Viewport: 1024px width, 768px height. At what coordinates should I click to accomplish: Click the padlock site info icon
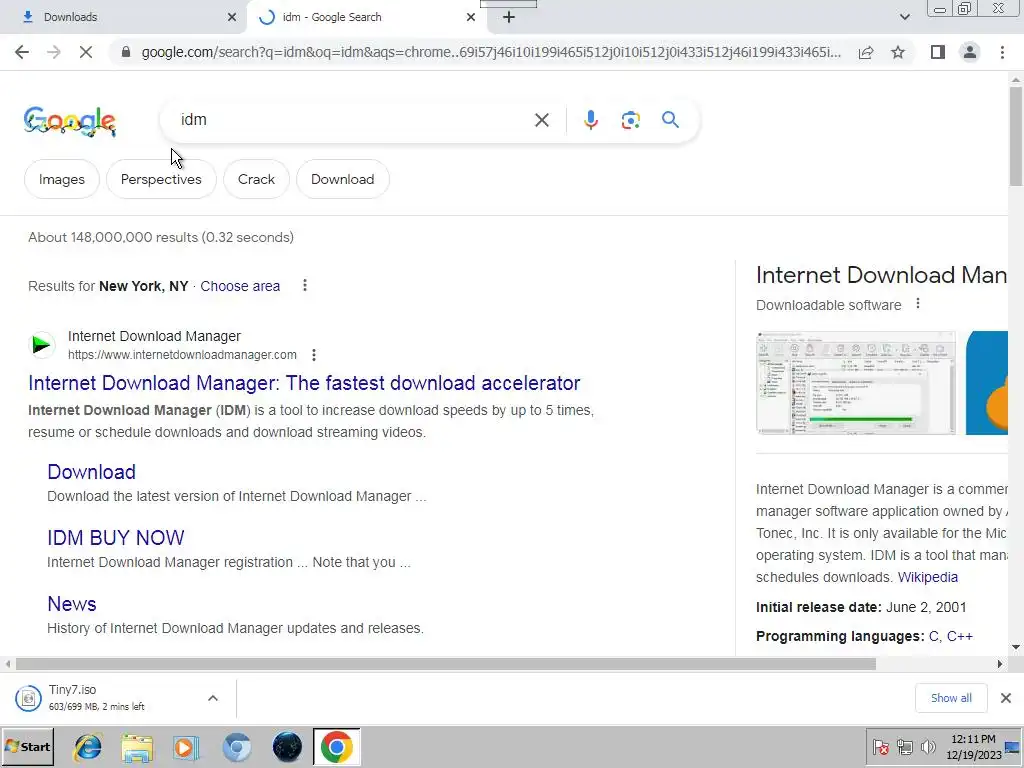point(126,52)
